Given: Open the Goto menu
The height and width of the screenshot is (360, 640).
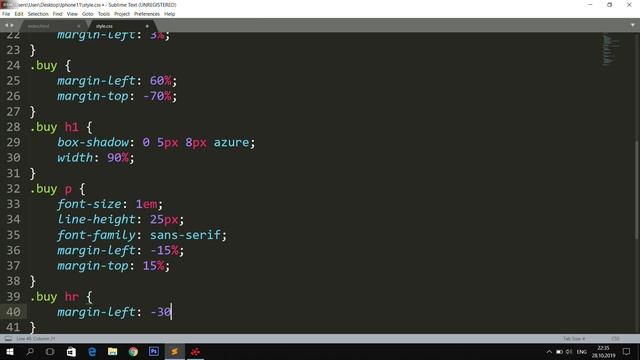Looking at the screenshot, I should click(x=87, y=14).
